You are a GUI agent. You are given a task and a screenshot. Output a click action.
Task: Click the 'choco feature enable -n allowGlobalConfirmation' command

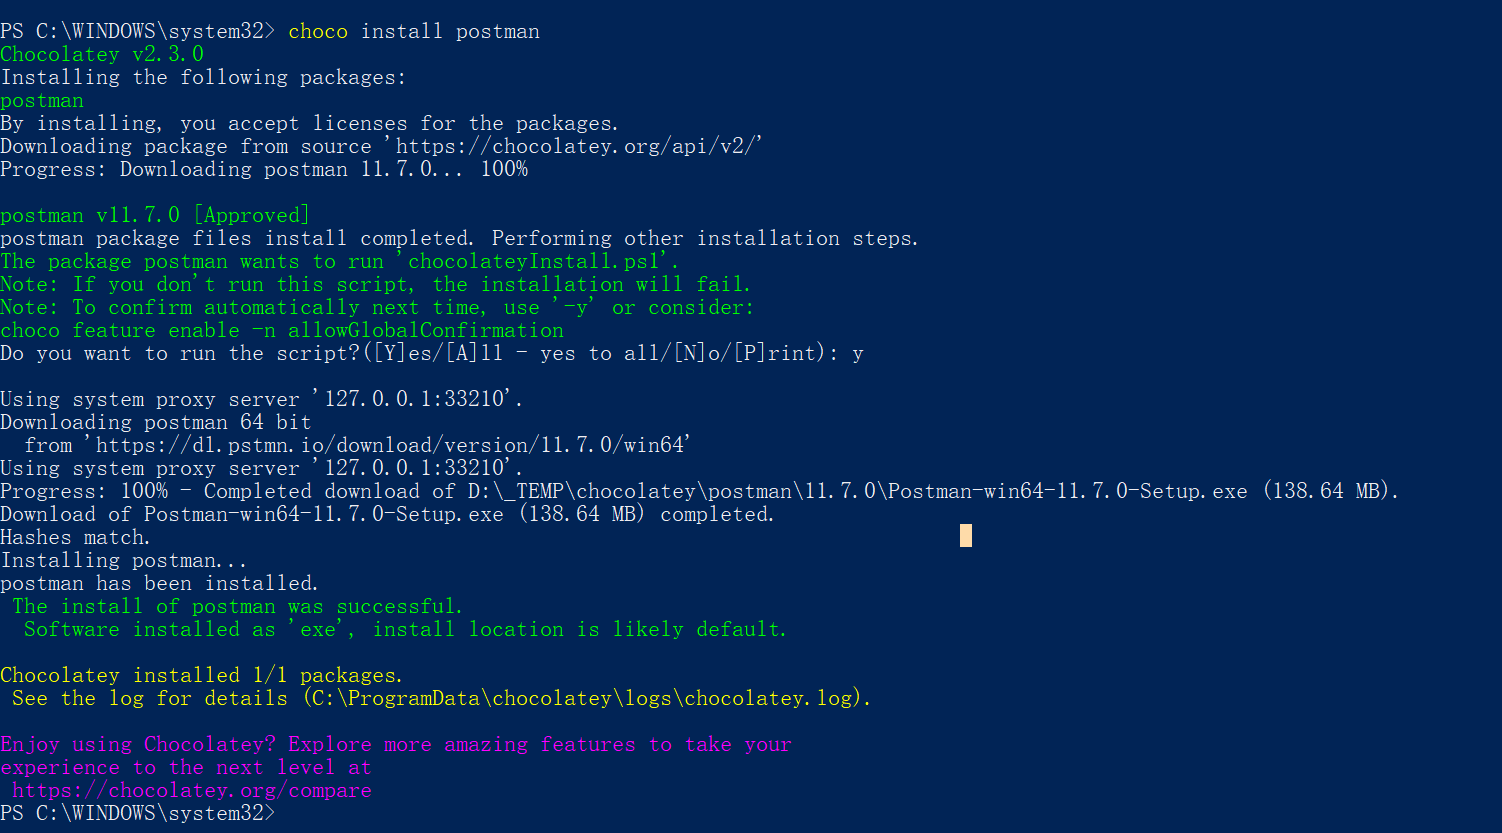point(282,330)
